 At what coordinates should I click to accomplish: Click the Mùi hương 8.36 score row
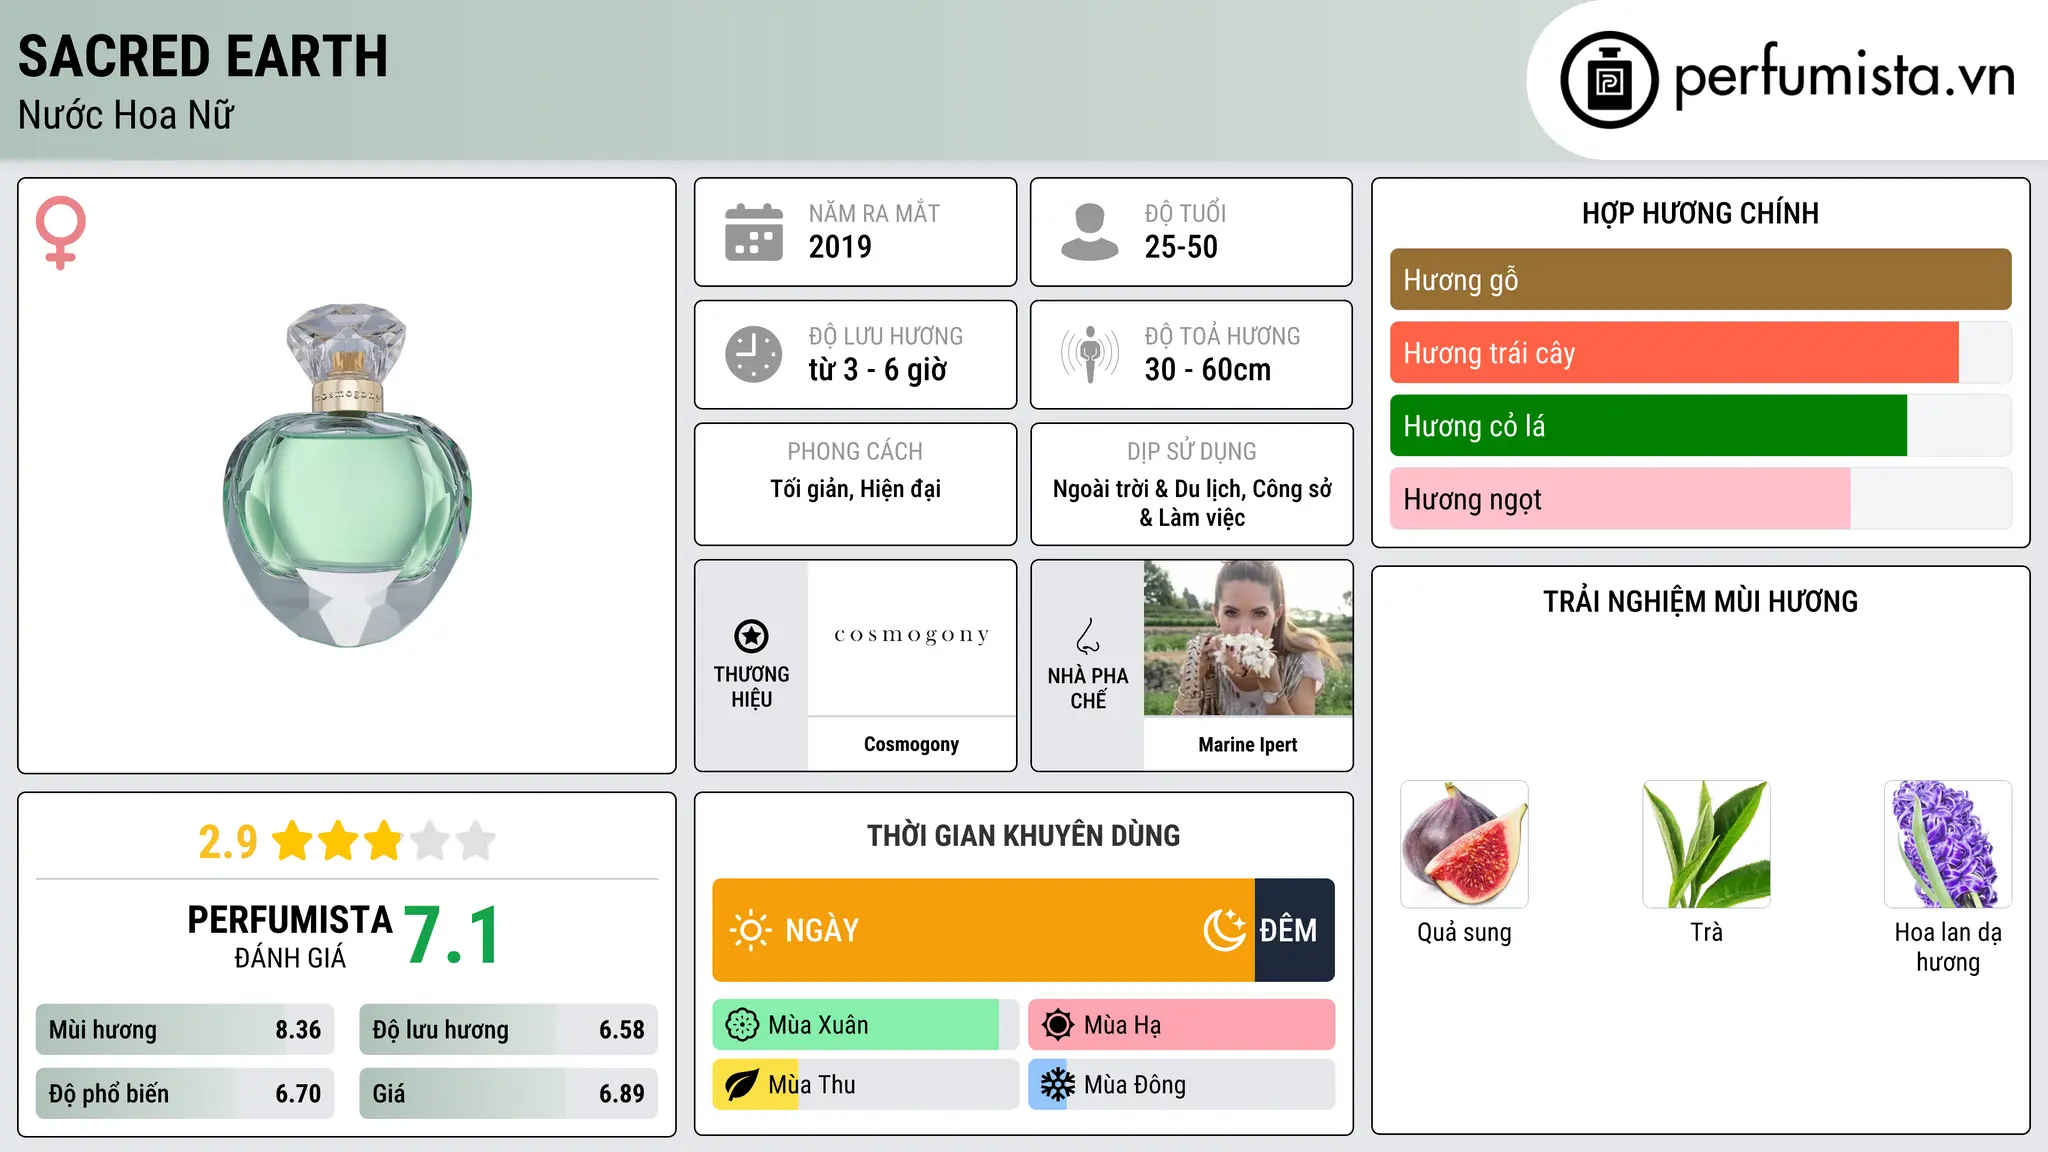point(185,1030)
